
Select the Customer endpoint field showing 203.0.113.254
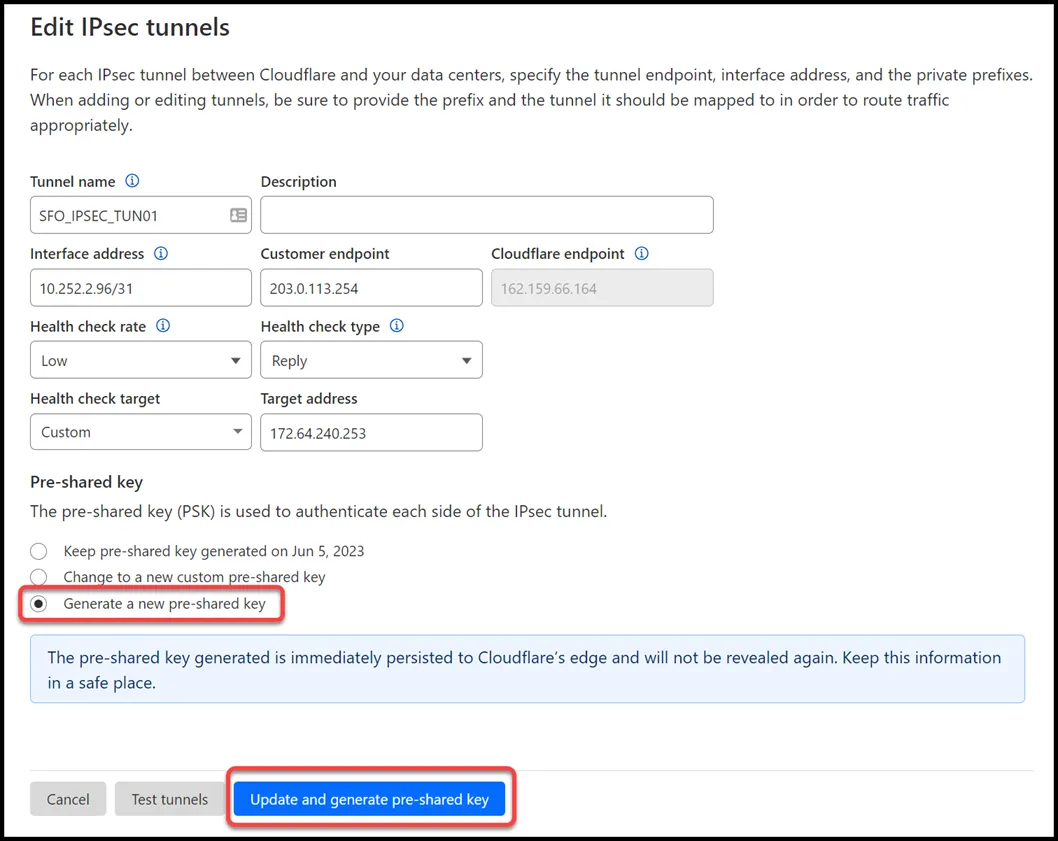[x=371, y=287]
